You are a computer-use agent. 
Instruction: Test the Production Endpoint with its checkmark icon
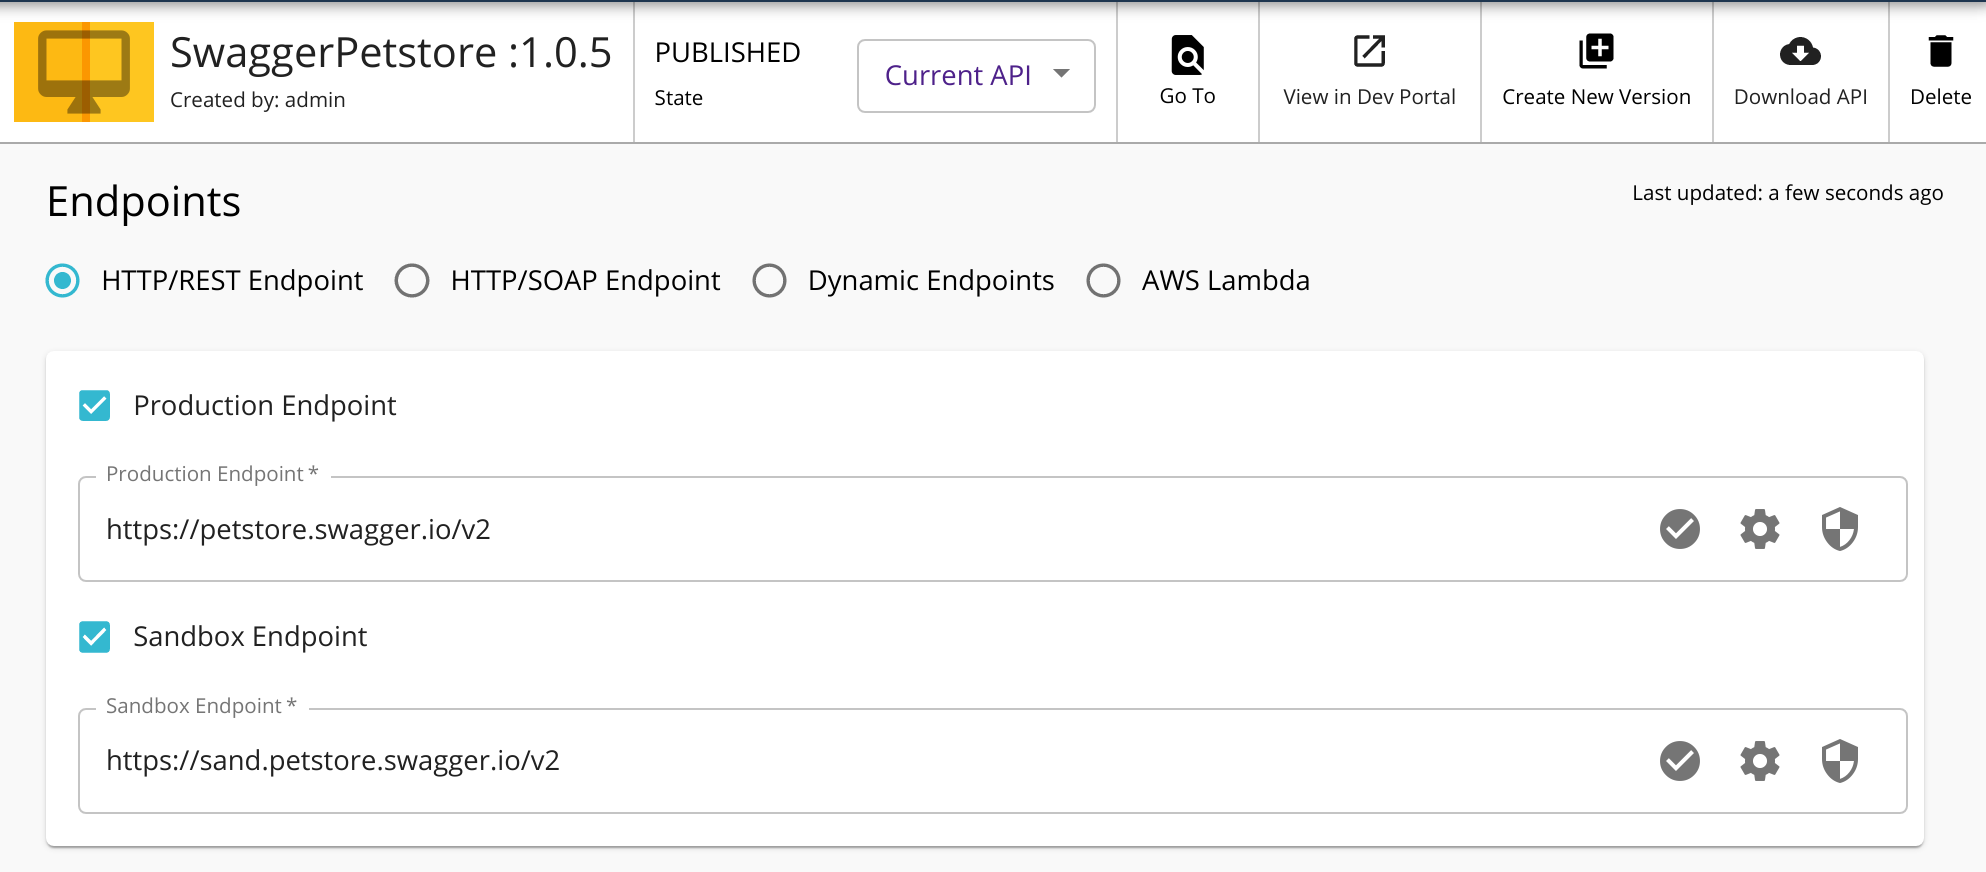[x=1680, y=529]
